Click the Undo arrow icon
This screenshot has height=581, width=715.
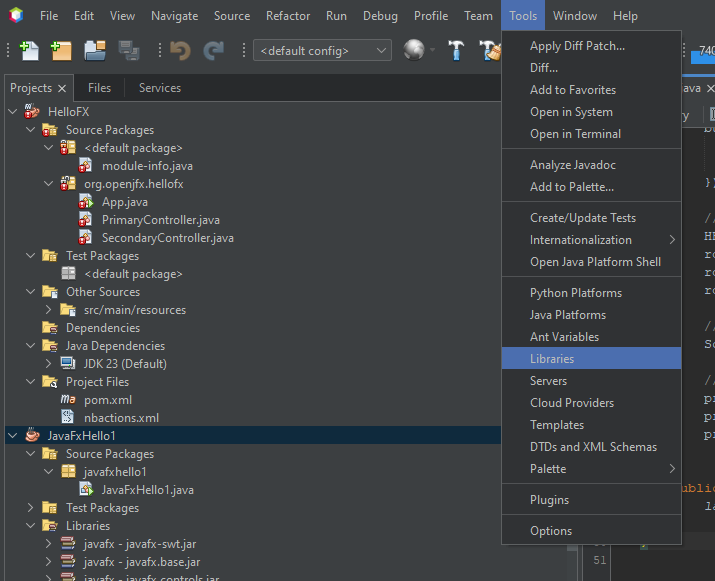tap(180, 51)
